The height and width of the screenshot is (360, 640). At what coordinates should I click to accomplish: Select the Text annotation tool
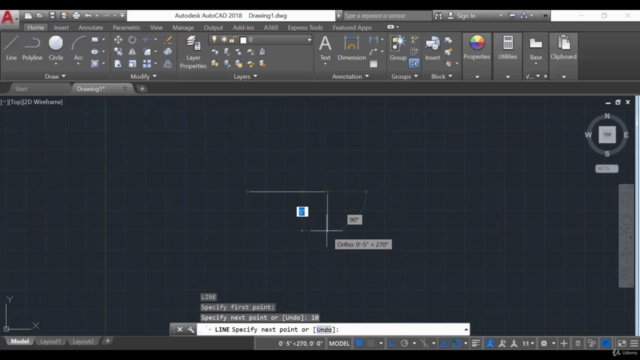(325, 48)
